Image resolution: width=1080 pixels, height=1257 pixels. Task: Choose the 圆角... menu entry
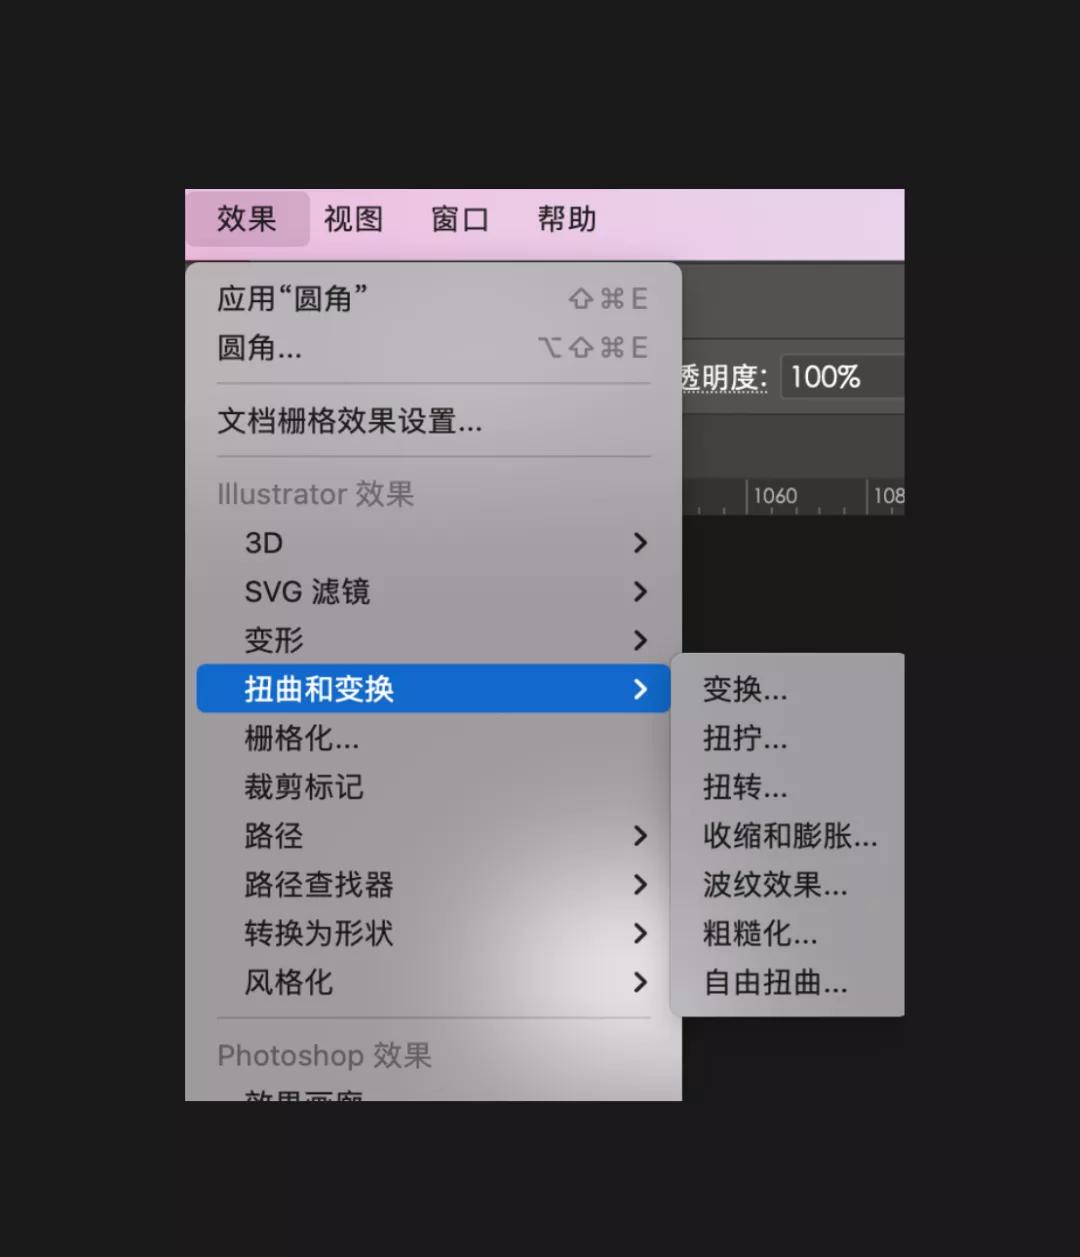(x=433, y=347)
